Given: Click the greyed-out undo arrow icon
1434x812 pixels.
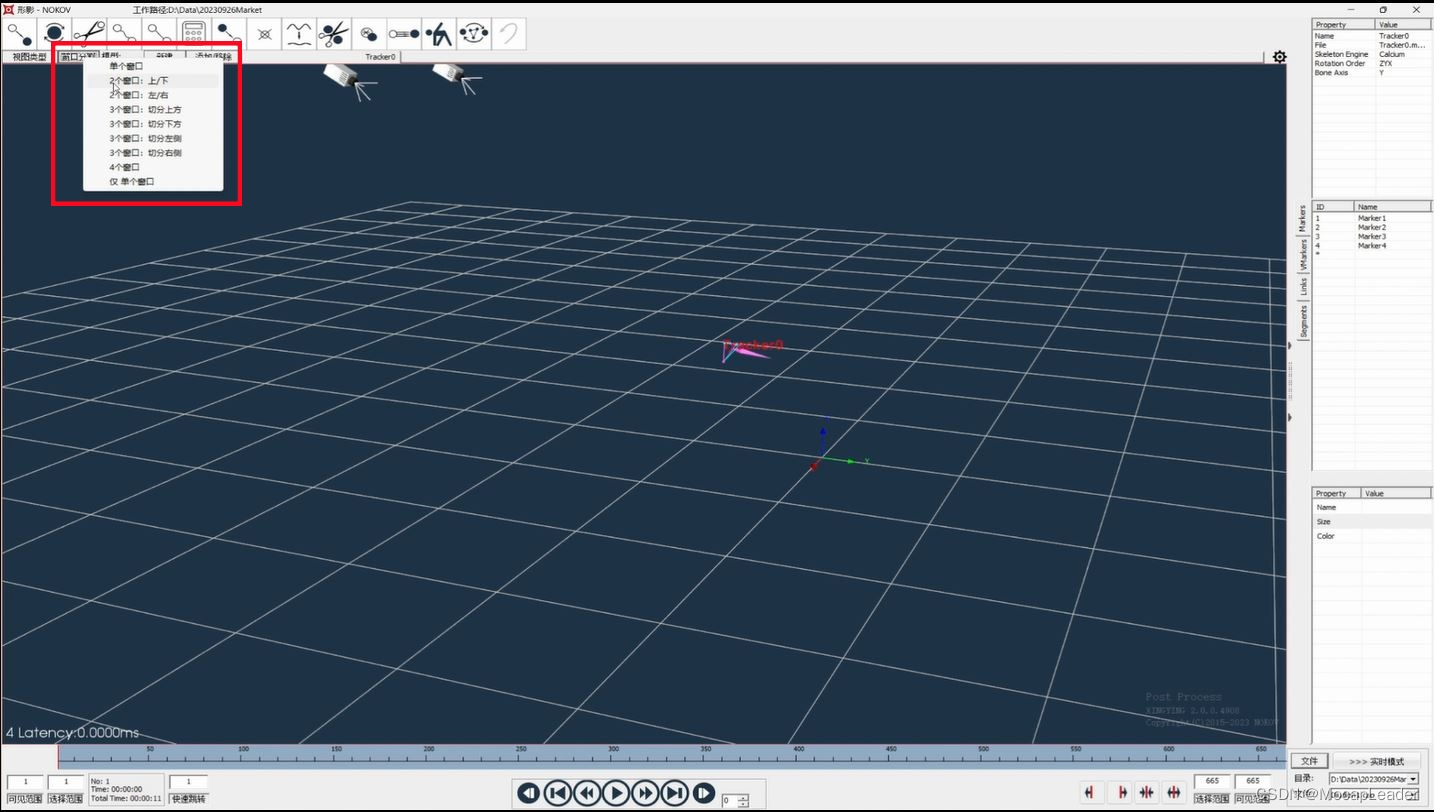Looking at the screenshot, I should 509,33.
